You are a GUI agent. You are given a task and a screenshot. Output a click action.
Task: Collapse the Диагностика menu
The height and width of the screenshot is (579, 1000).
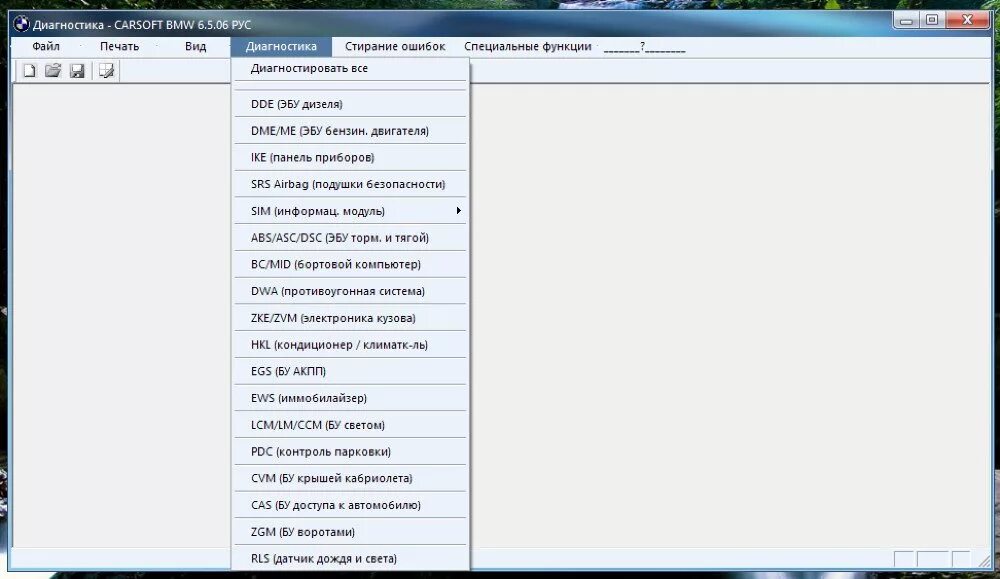pyautogui.click(x=281, y=47)
